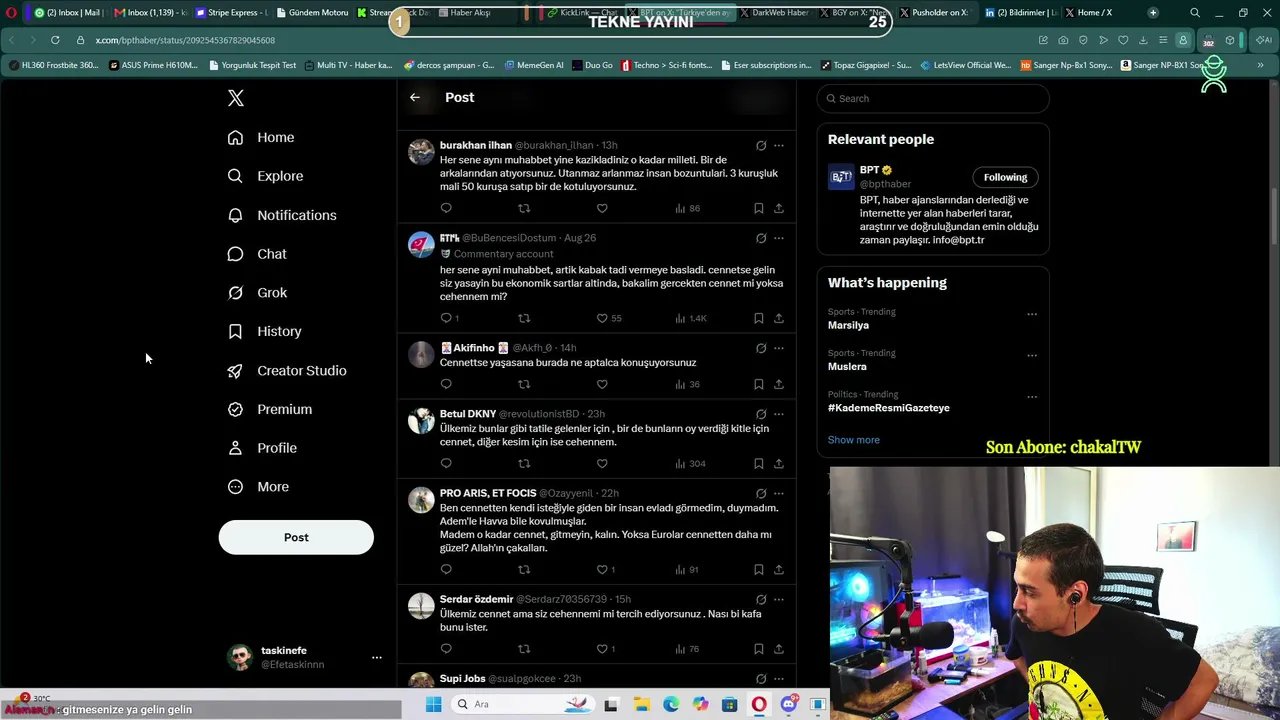The height and width of the screenshot is (720, 1280).
Task: Reload the page with browser refresh icon
Action: pos(55,40)
